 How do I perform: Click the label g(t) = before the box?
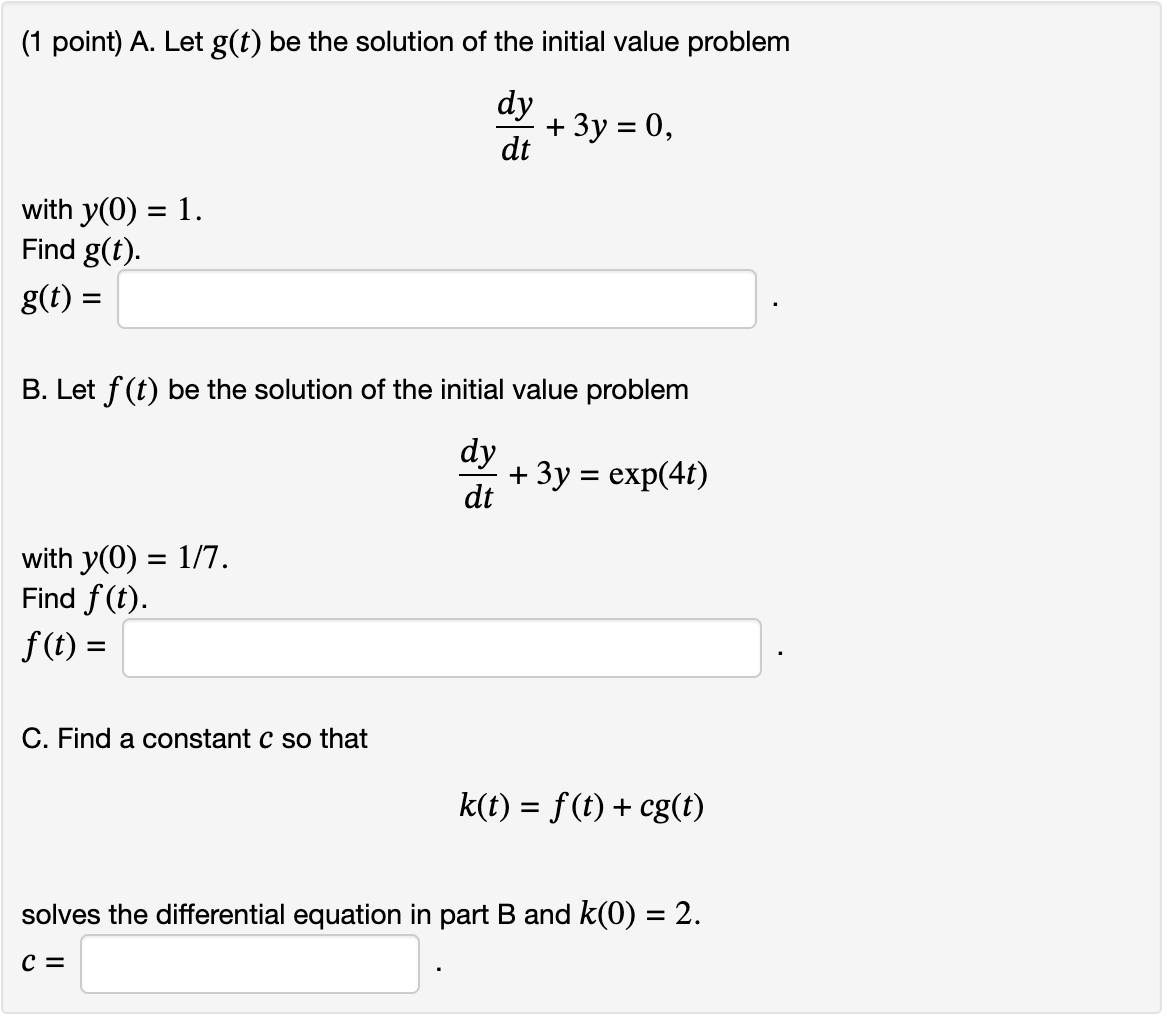coord(59,298)
